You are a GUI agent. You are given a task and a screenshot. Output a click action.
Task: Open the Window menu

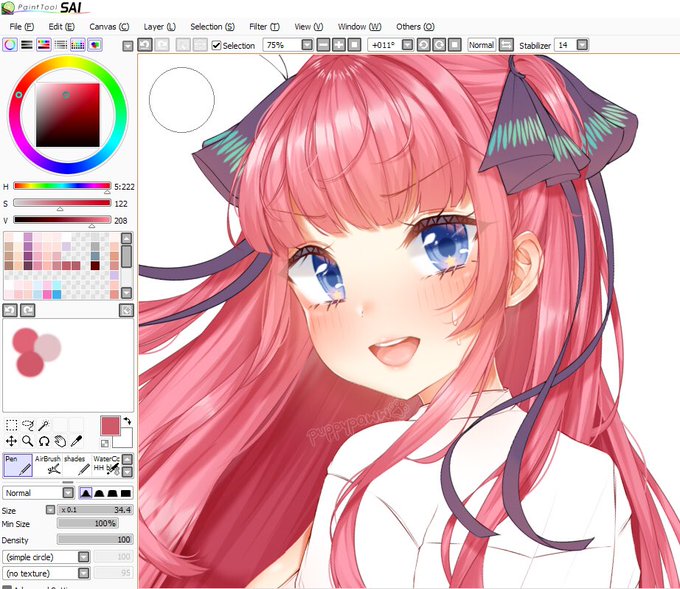pos(359,26)
